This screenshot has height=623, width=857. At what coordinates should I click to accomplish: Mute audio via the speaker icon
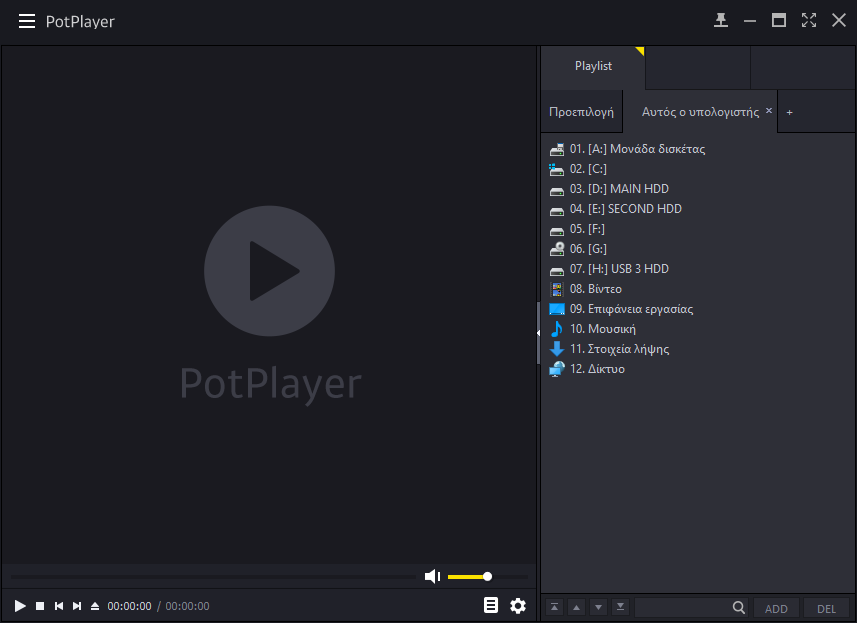coord(432,577)
